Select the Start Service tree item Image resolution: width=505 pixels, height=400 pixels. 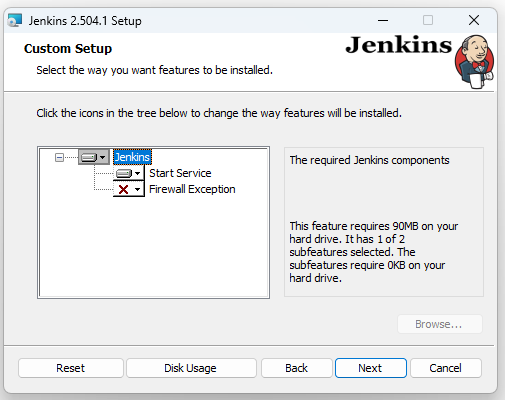(180, 173)
